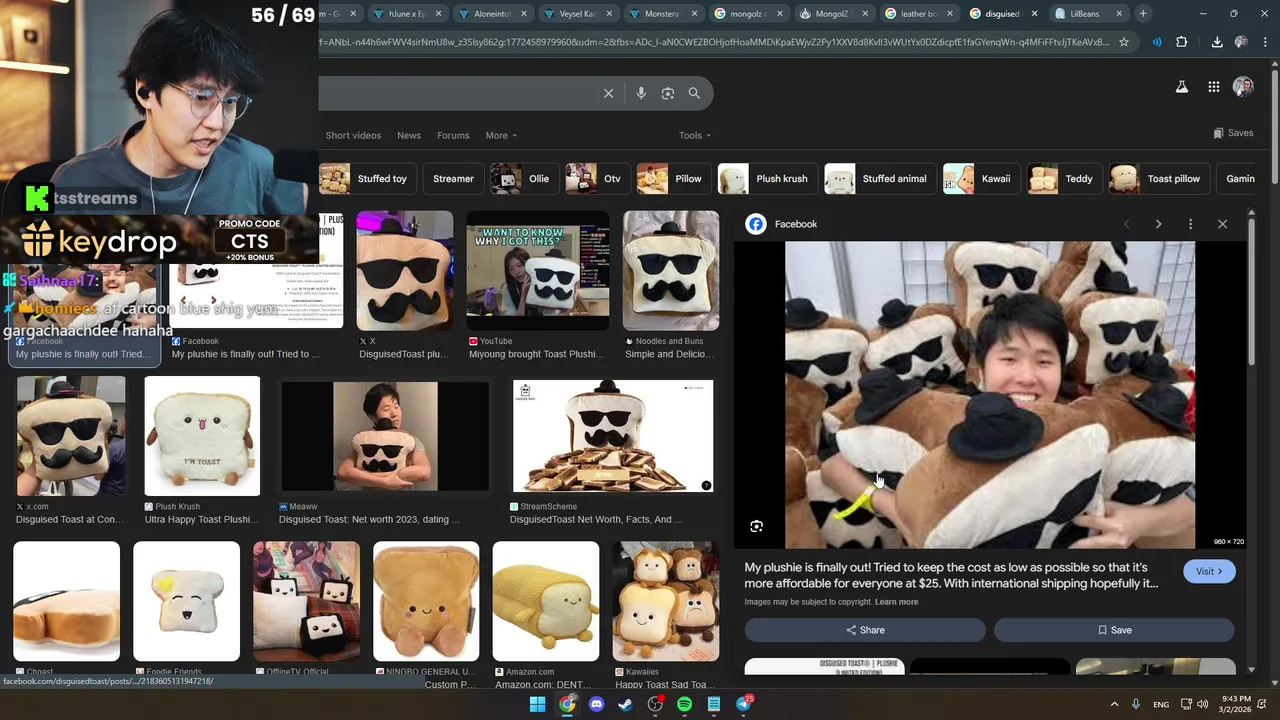Viewport: 1280px width, 720px height.
Task: Bookmark this page with the star icon
Action: (1124, 42)
